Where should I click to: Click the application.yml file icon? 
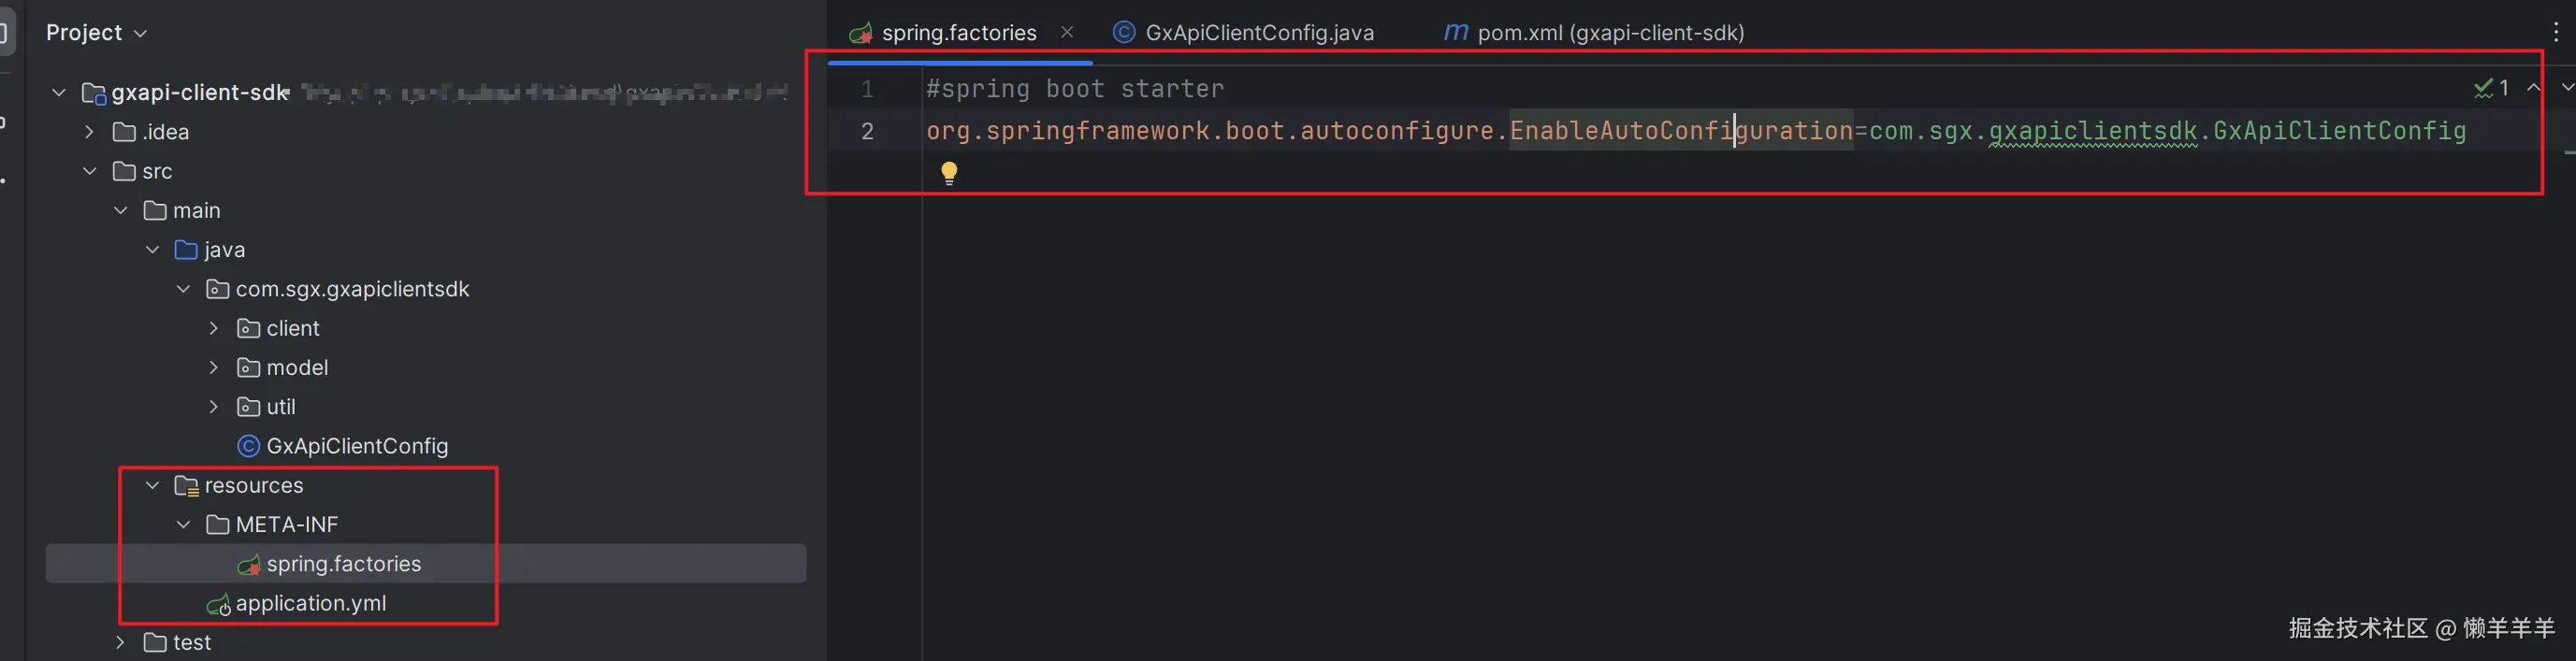point(218,604)
